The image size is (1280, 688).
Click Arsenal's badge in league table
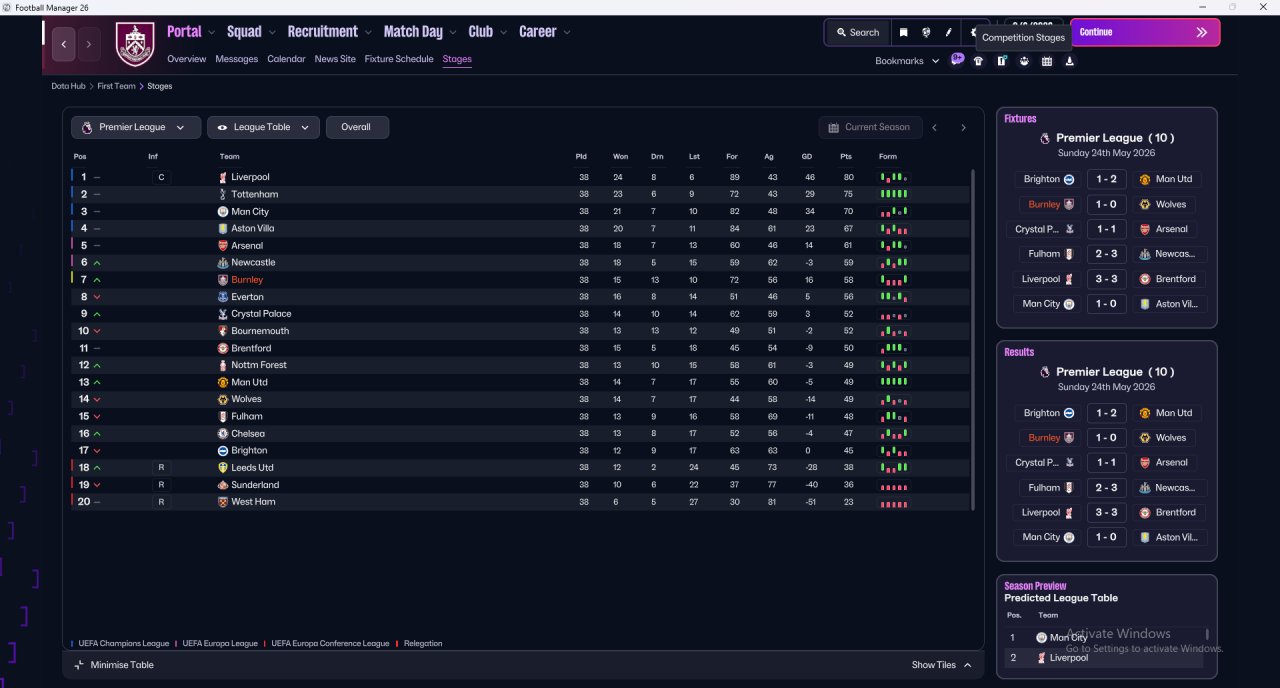(223, 245)
